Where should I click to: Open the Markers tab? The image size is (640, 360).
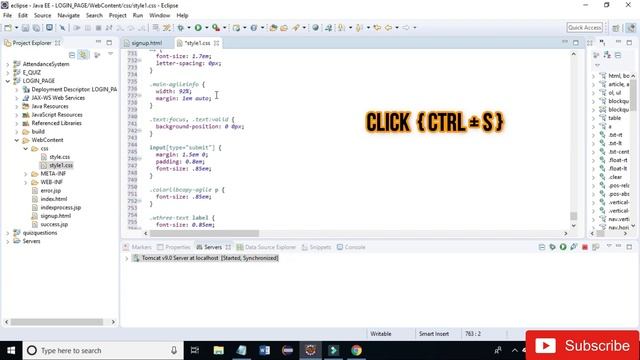pyautogui.click(x=138, y=247)
